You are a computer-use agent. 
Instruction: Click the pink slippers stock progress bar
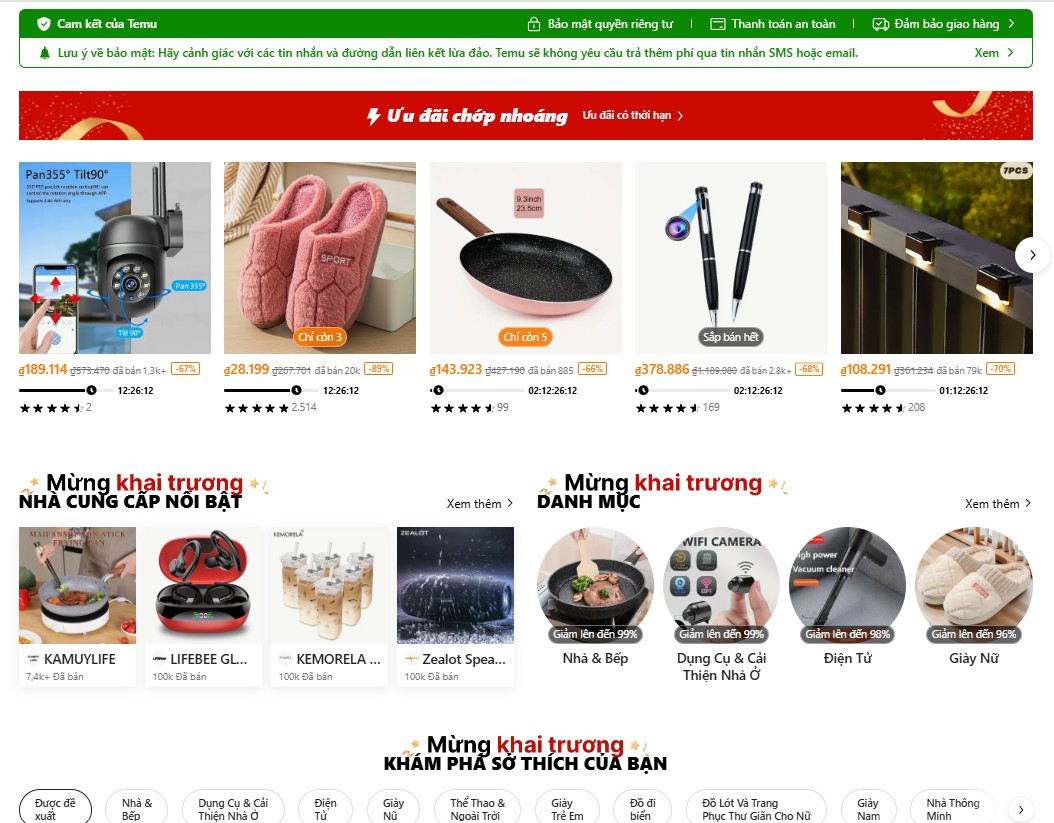pos(263,390)
